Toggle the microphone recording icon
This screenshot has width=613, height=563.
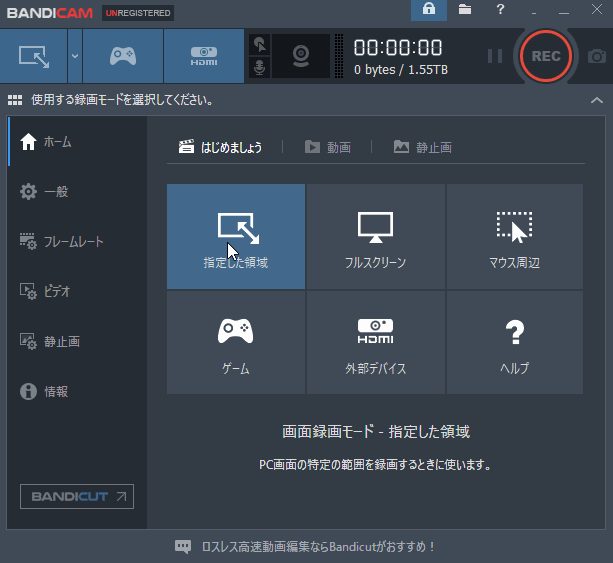260,67
